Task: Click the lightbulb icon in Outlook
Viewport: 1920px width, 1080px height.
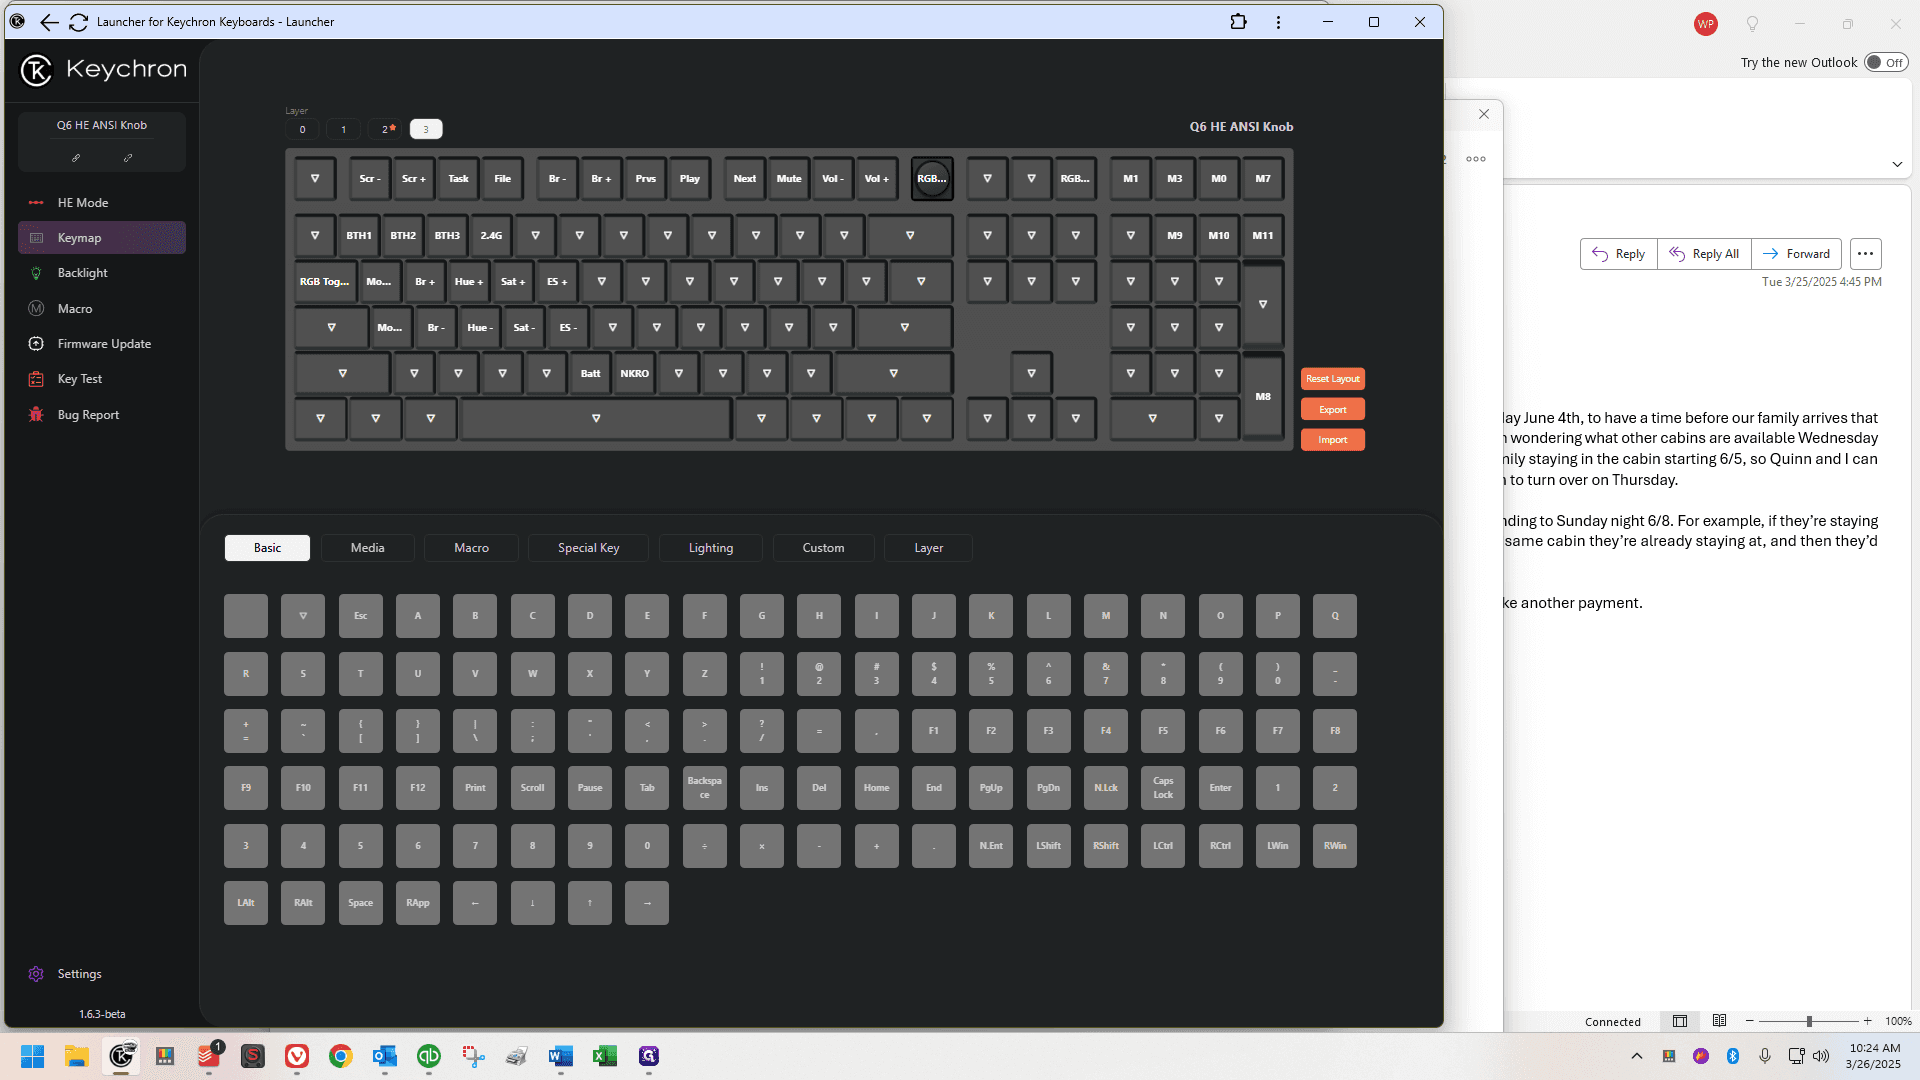Action: (1752, 24)
